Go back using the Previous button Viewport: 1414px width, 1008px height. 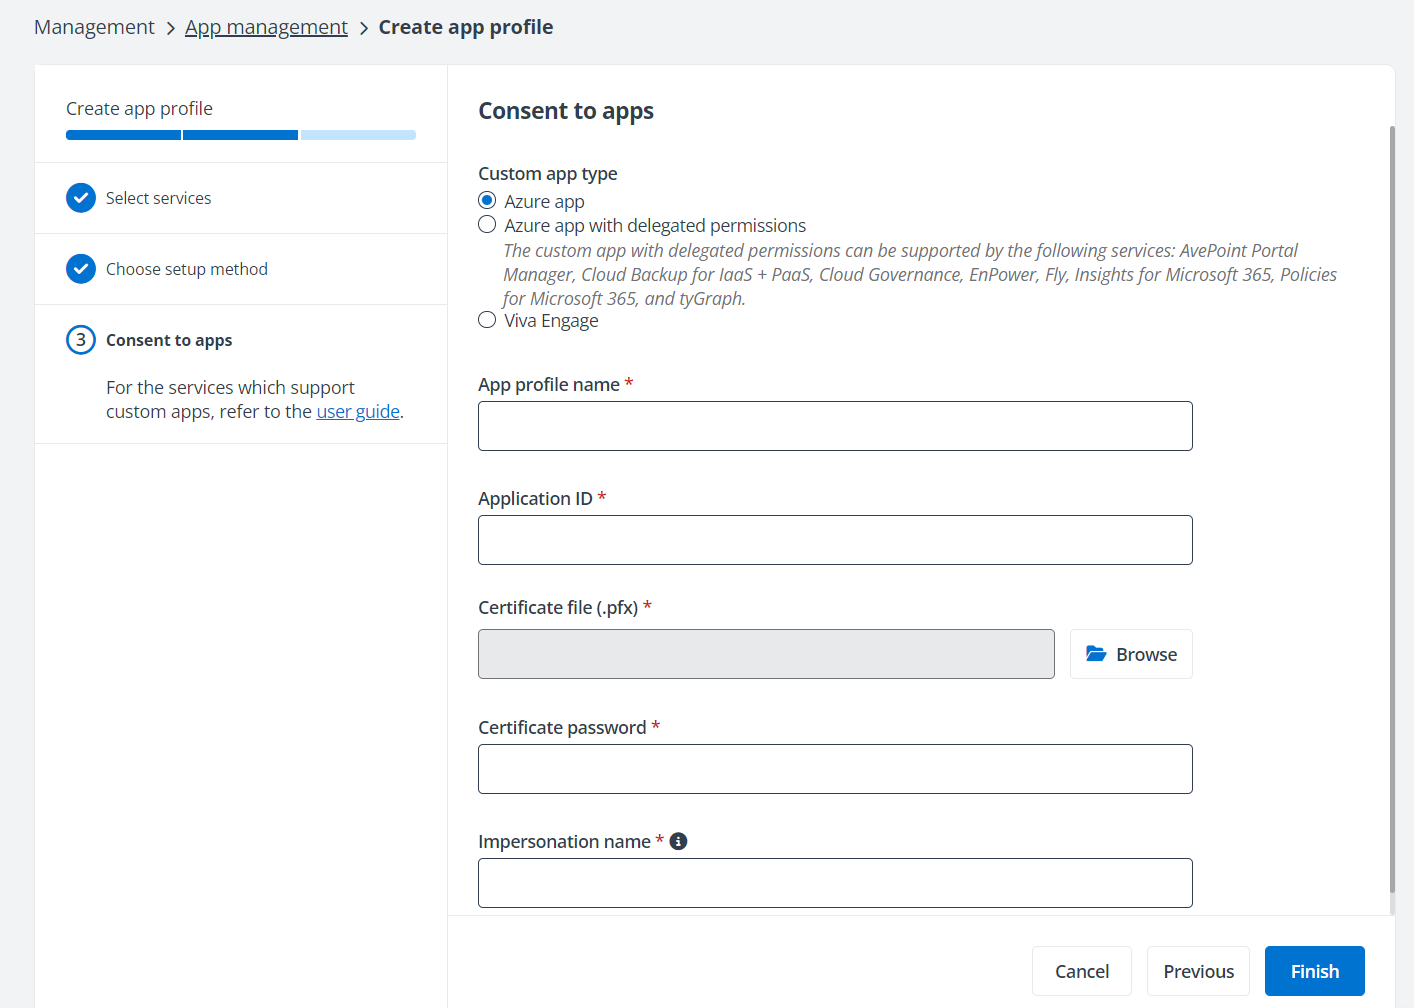coord(1197,970)
